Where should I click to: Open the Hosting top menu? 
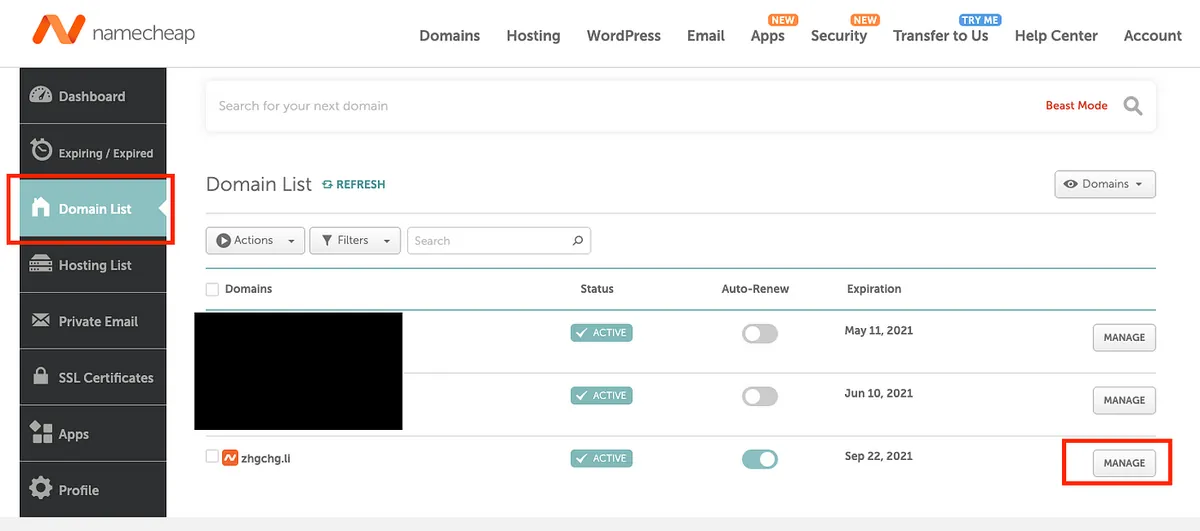(533, 36)
